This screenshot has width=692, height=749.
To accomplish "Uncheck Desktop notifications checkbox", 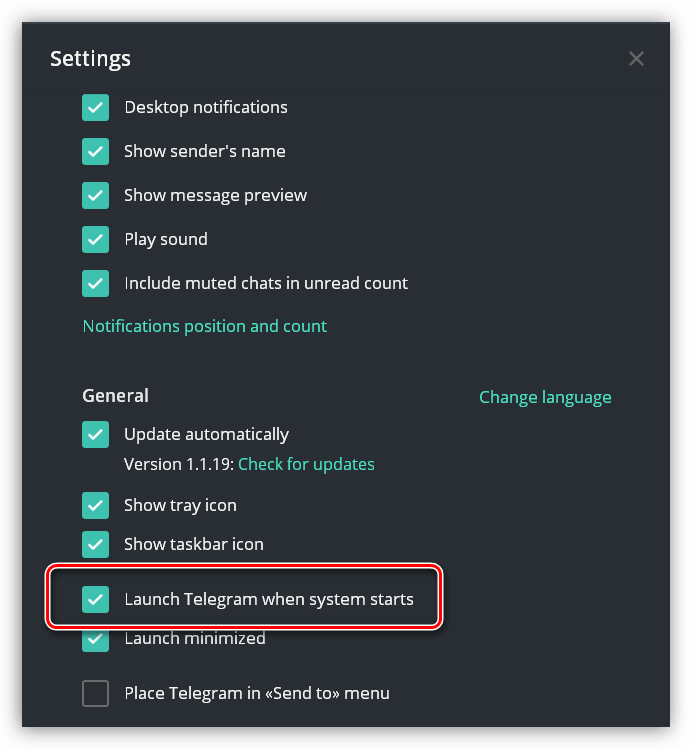I will pos(96,108).
